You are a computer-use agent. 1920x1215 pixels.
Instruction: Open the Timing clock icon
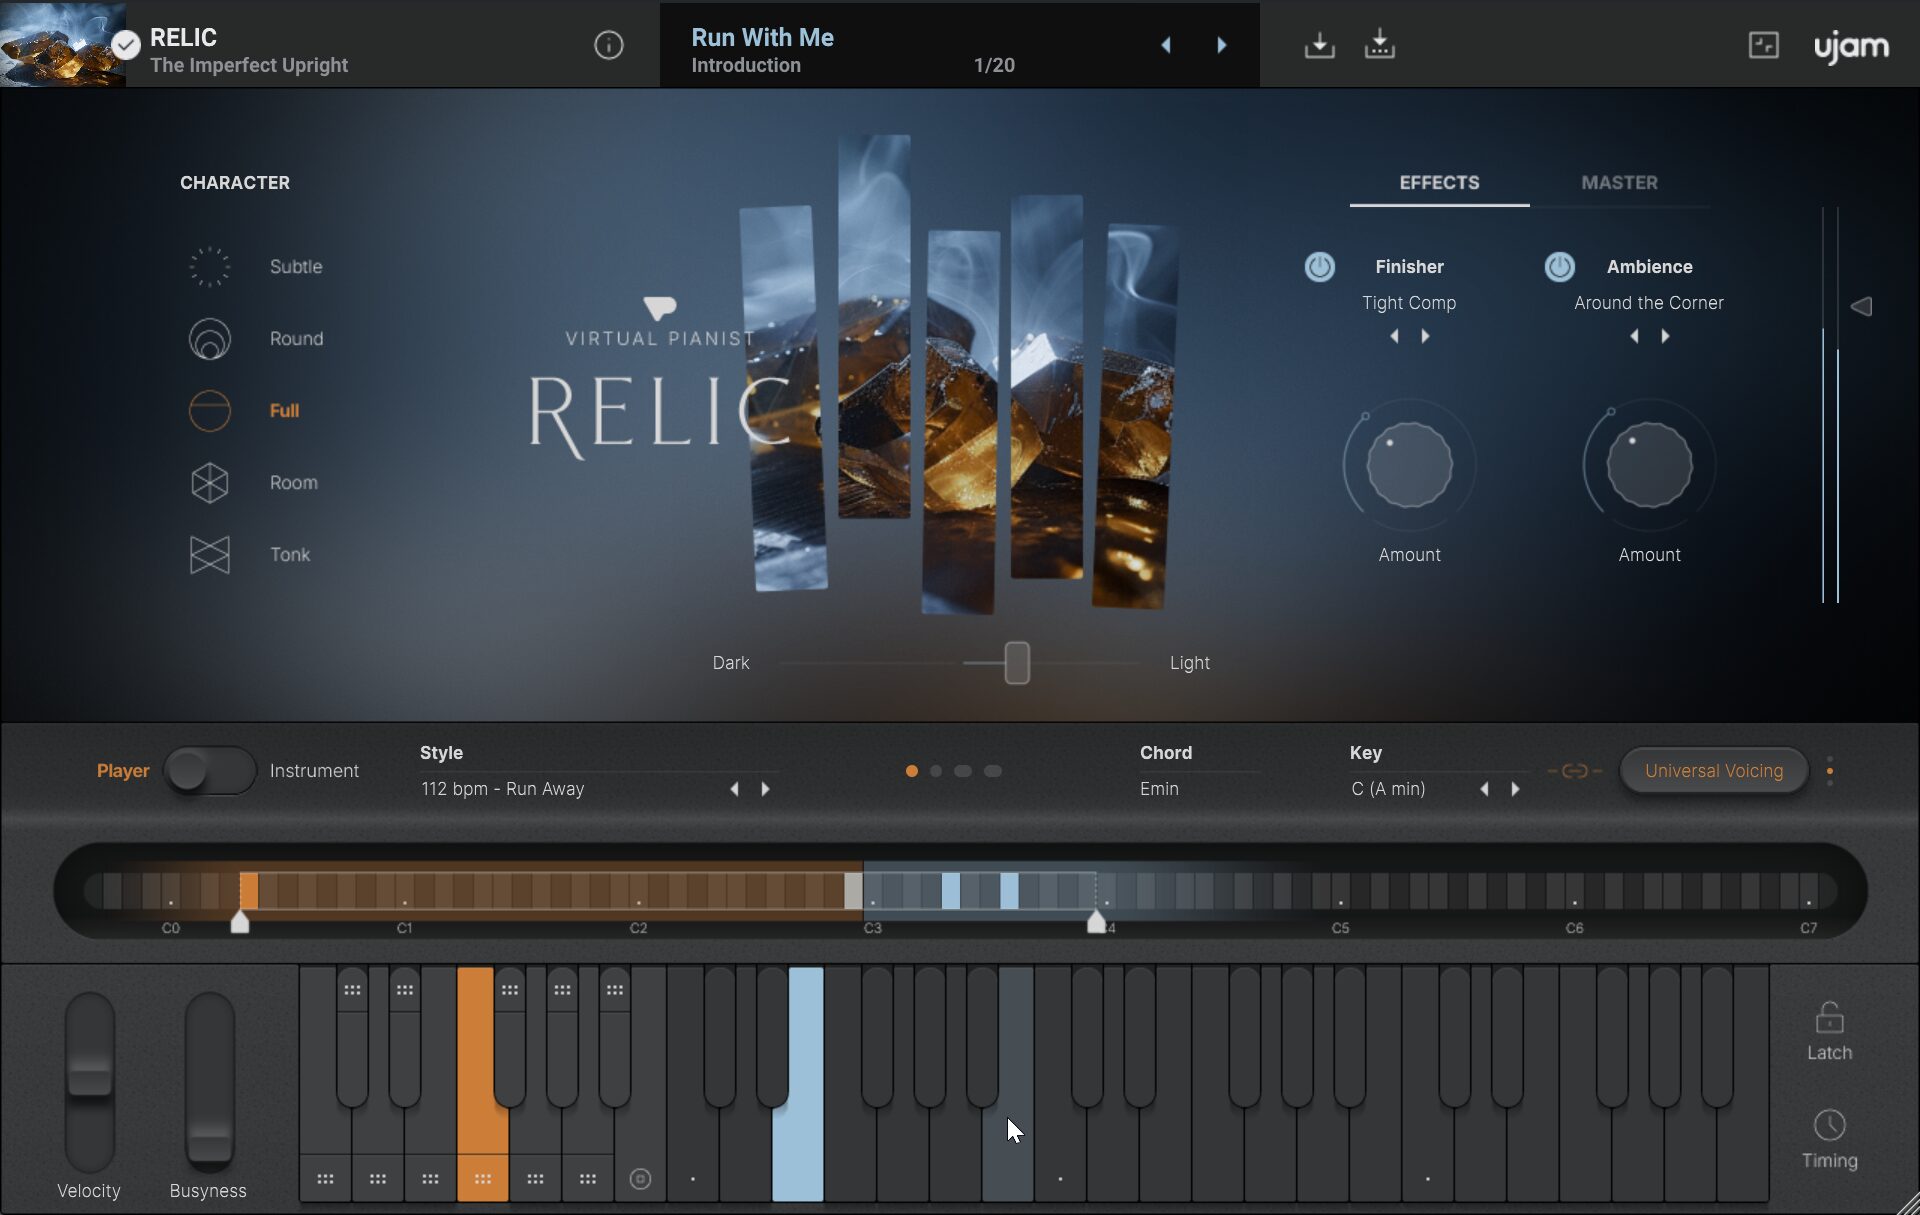(1829, 1125)
